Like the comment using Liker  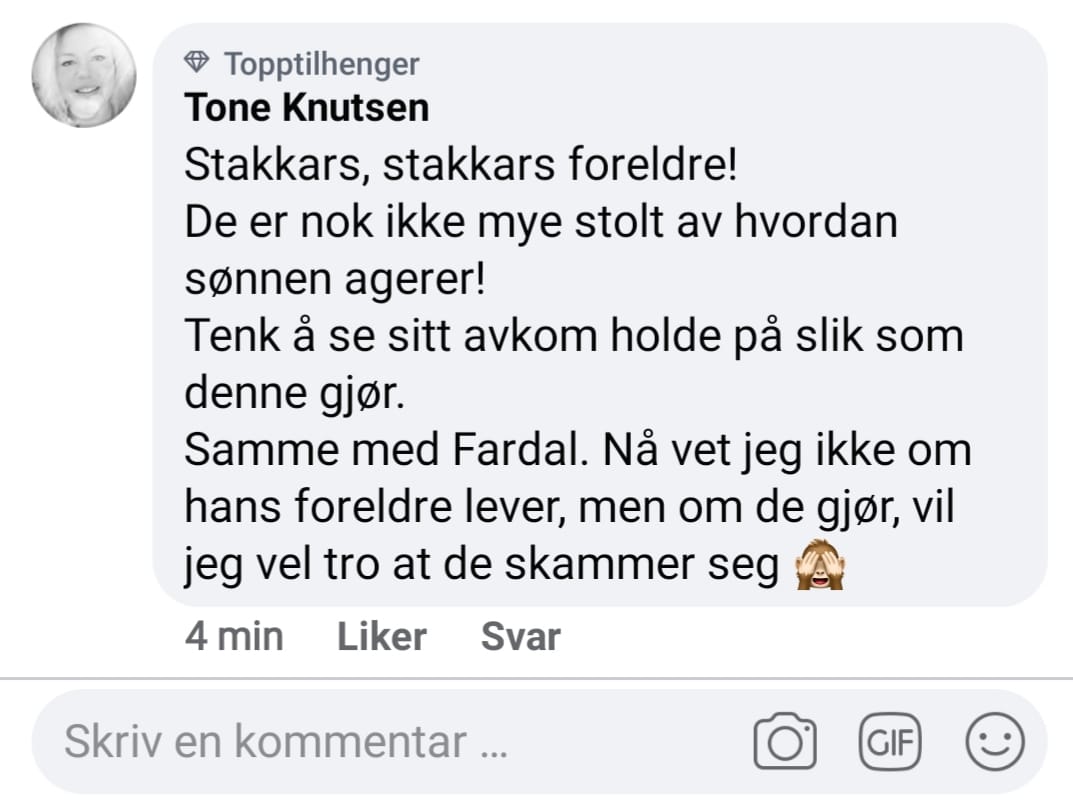(382, 637)
